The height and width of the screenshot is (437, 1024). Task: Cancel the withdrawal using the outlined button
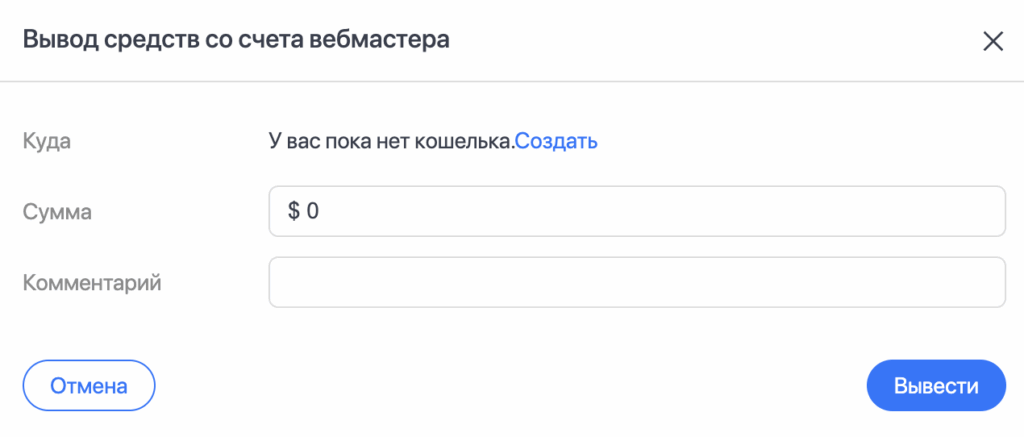click(89, 385)
